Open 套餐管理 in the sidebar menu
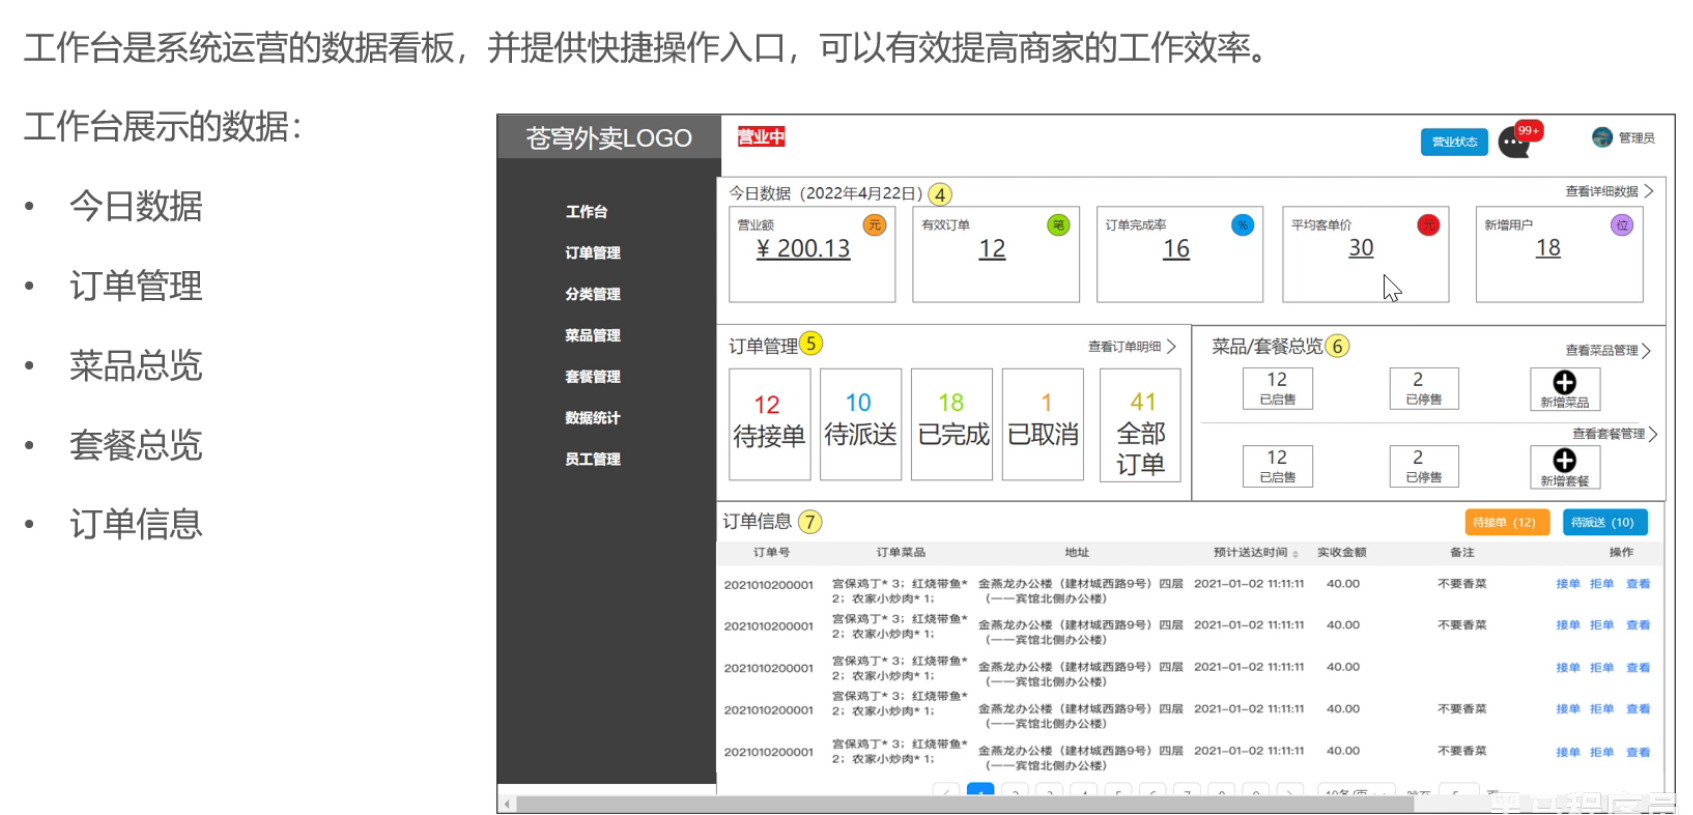This screenshot has height=815, width=1693. point(592,376)
